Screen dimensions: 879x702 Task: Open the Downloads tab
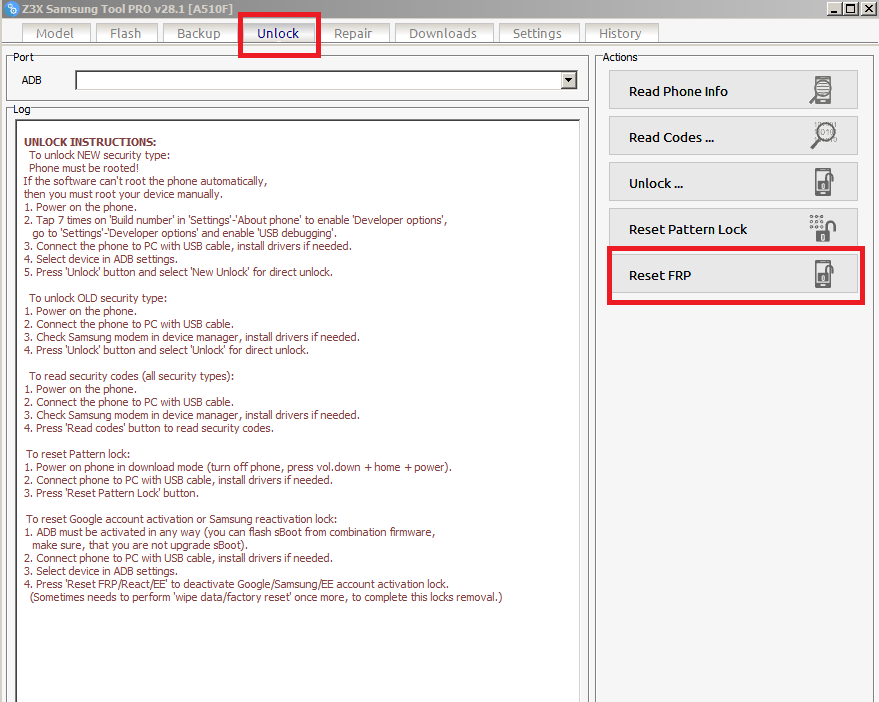coord(443,33)
